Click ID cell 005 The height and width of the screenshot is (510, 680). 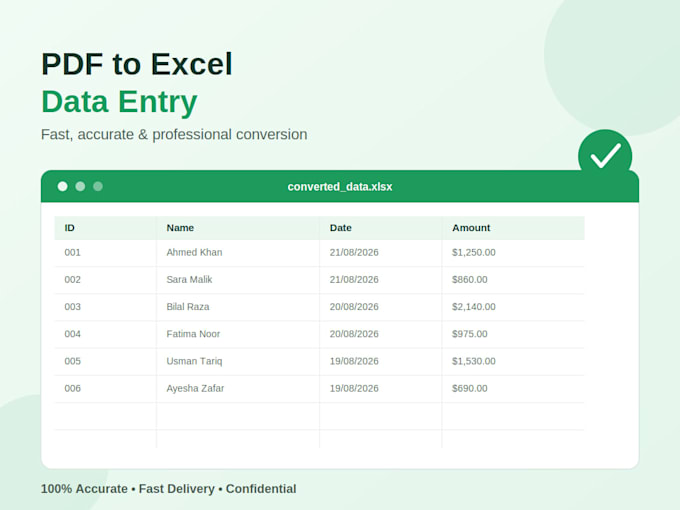[105, 361]
